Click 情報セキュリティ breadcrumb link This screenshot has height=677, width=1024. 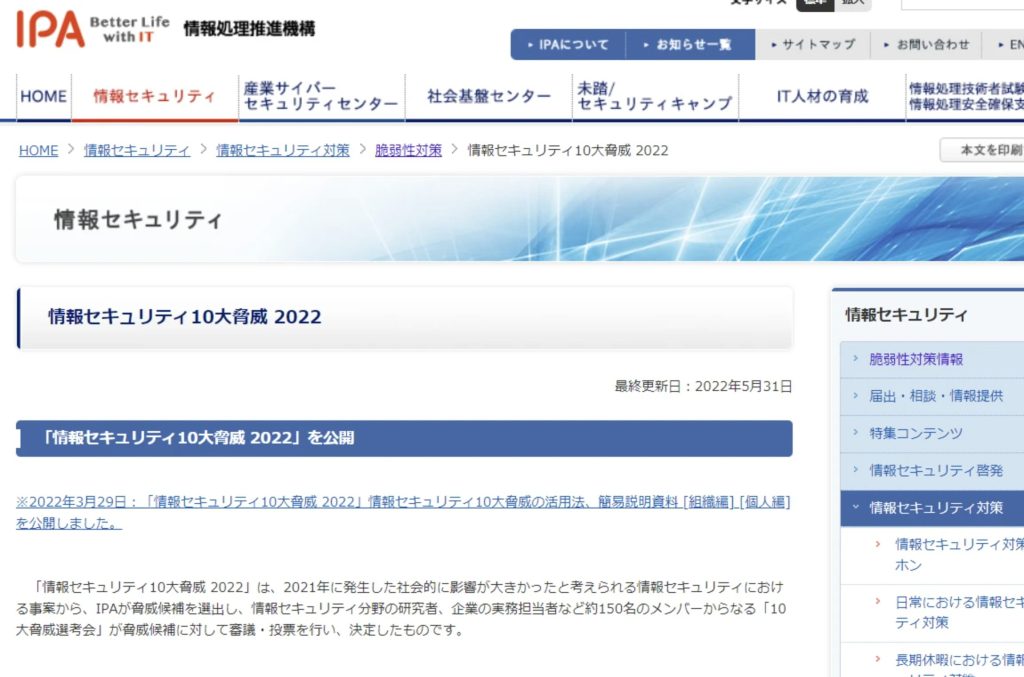(137, 150)
